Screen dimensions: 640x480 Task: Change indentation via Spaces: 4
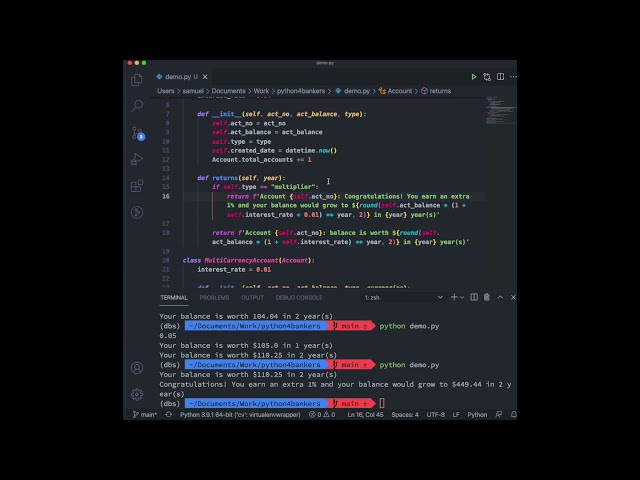405,415
